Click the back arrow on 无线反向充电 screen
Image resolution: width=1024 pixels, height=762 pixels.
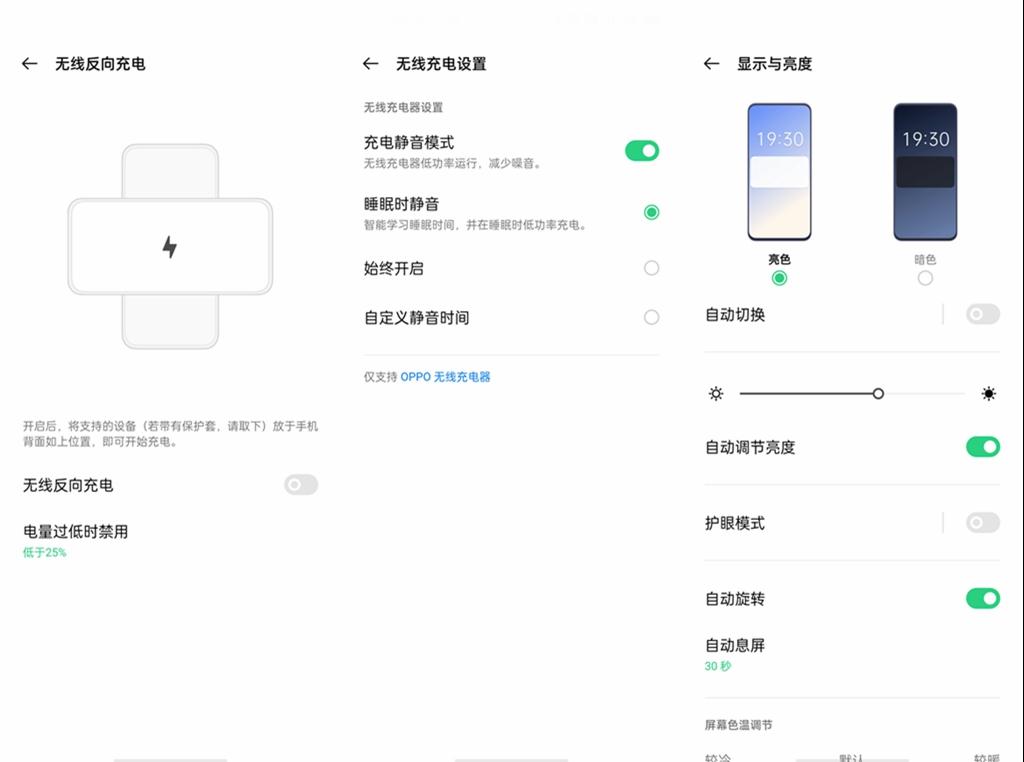29,63
